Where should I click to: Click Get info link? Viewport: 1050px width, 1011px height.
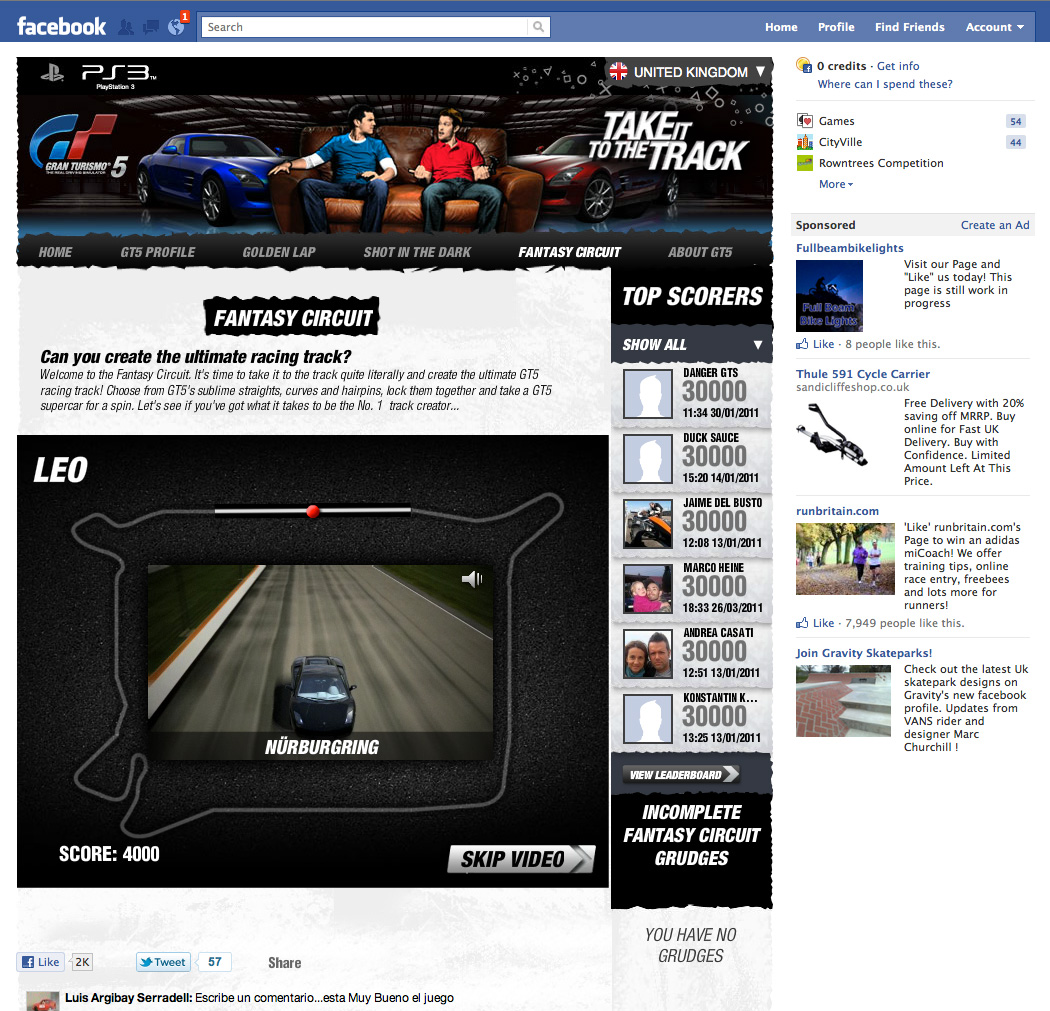(898, 66)
